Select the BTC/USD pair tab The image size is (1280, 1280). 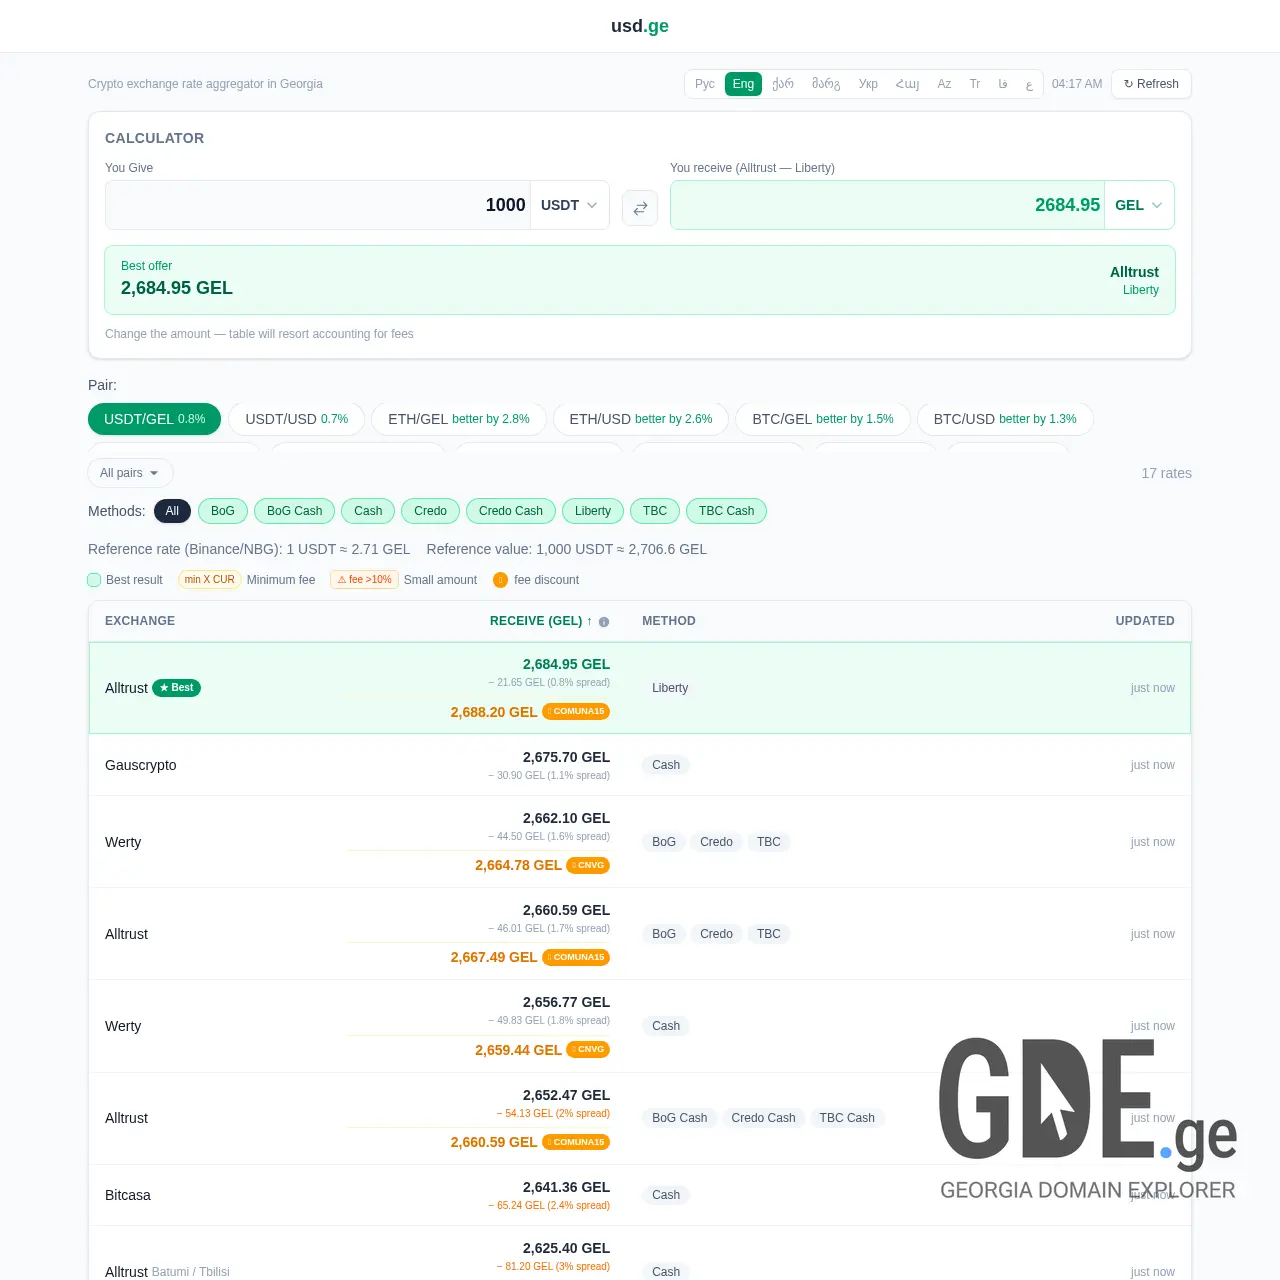[1005, 419]
